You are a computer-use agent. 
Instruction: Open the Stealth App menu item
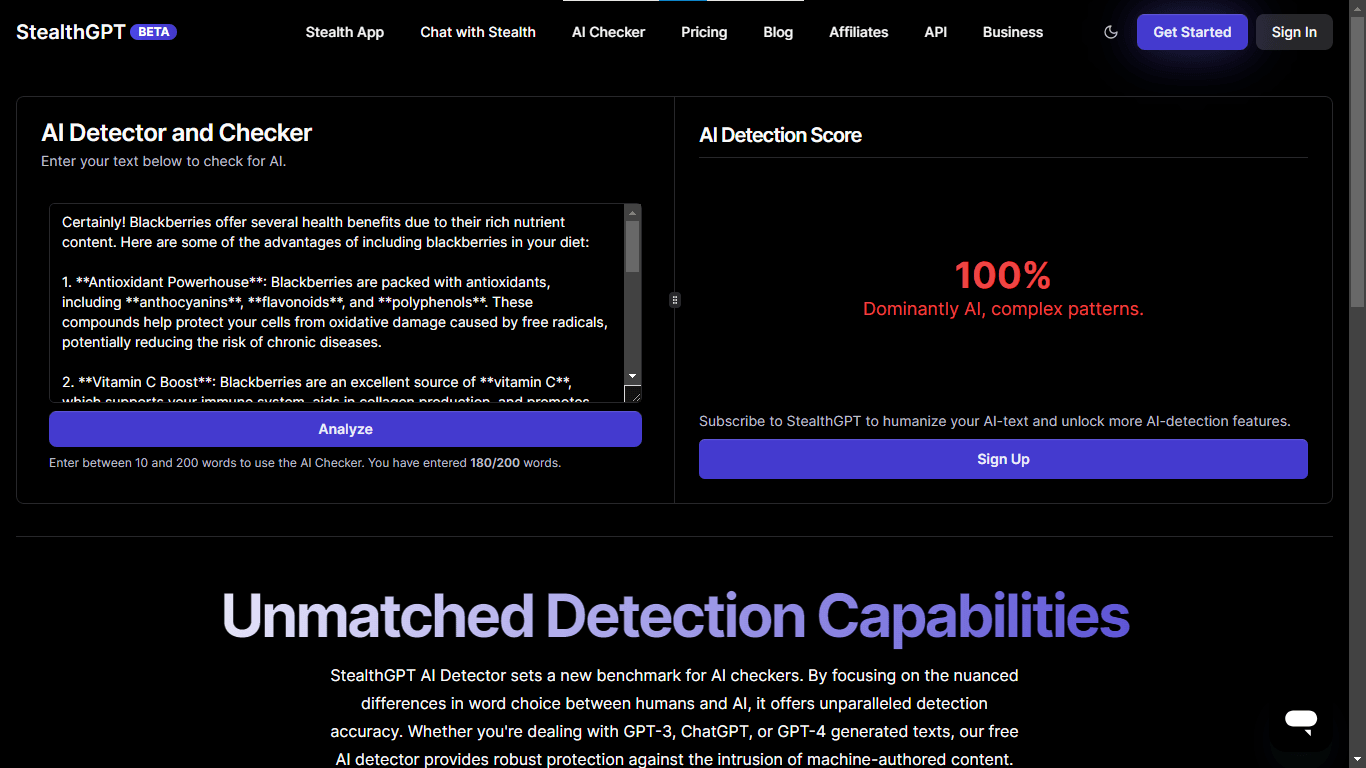tap(344, 32)
